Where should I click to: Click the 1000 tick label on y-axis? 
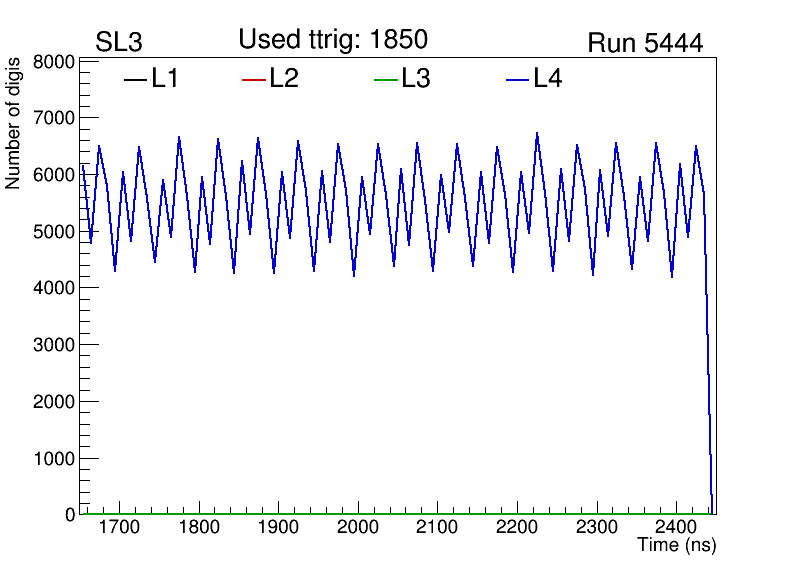coord(56,459)
